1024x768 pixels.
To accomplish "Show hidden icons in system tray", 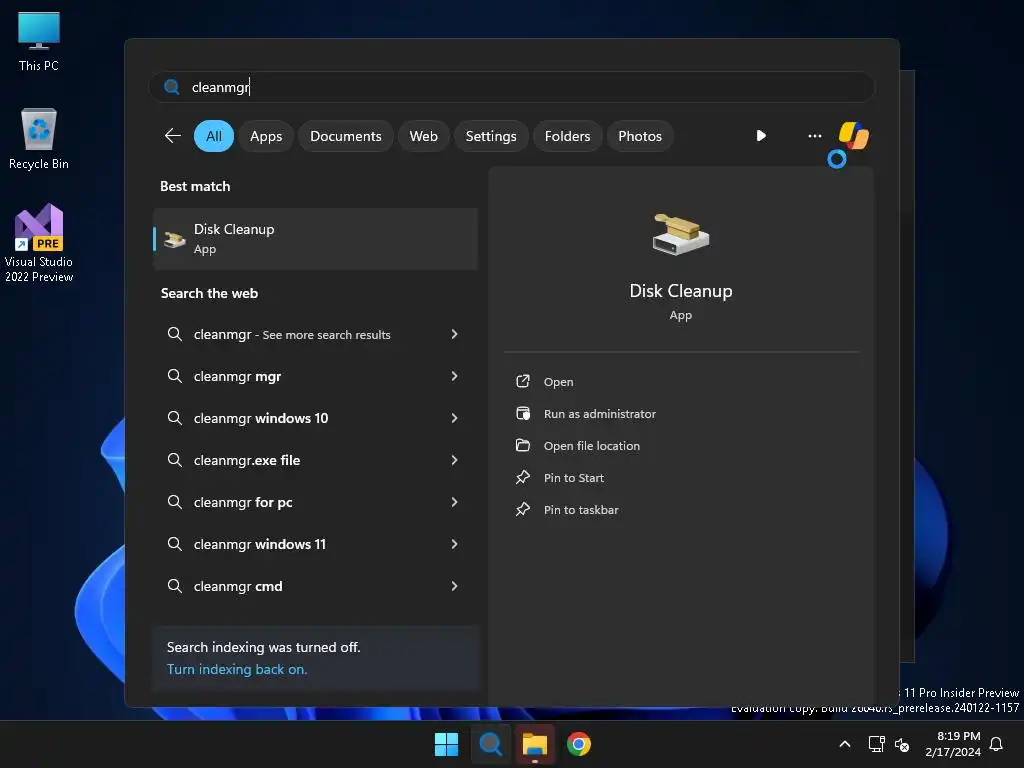I will coord(844,744).
